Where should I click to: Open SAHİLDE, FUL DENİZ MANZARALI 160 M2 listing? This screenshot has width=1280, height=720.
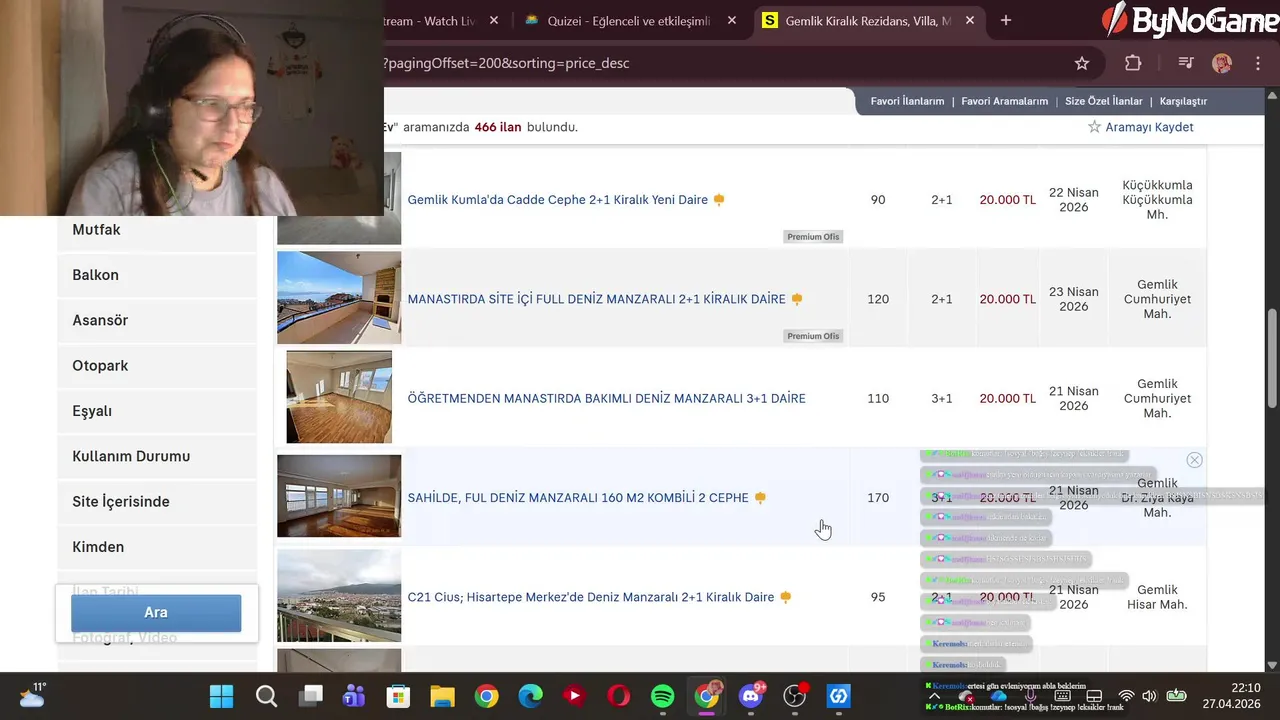click(578, 498)
